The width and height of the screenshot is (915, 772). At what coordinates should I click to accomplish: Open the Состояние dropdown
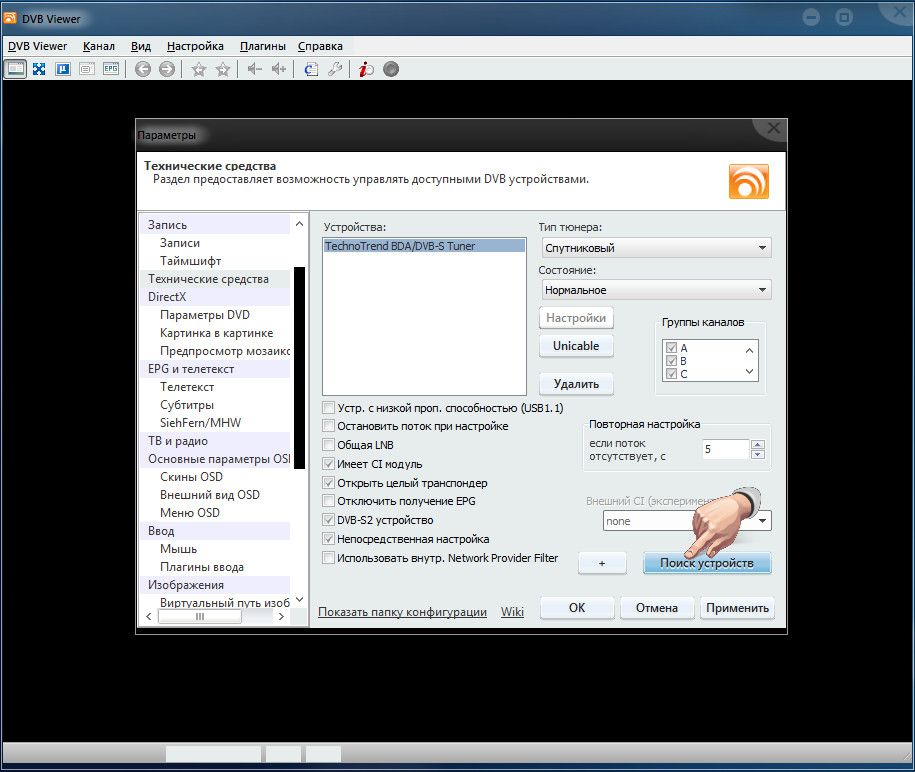pyautogui.click(x=656, y=290)
